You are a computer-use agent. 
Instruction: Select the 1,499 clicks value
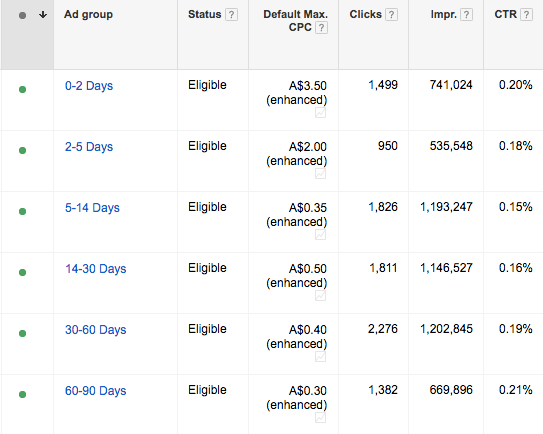[383, 85]
